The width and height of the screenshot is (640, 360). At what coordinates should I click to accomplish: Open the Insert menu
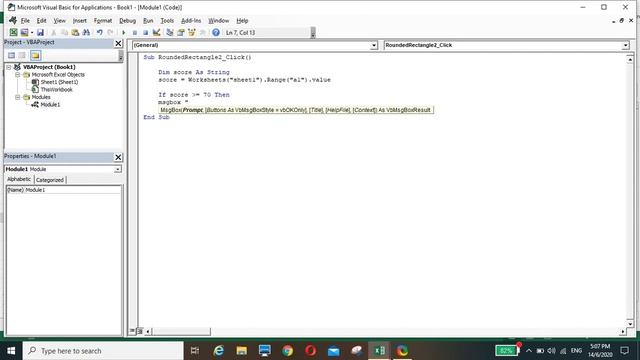[x=80, y=20]
